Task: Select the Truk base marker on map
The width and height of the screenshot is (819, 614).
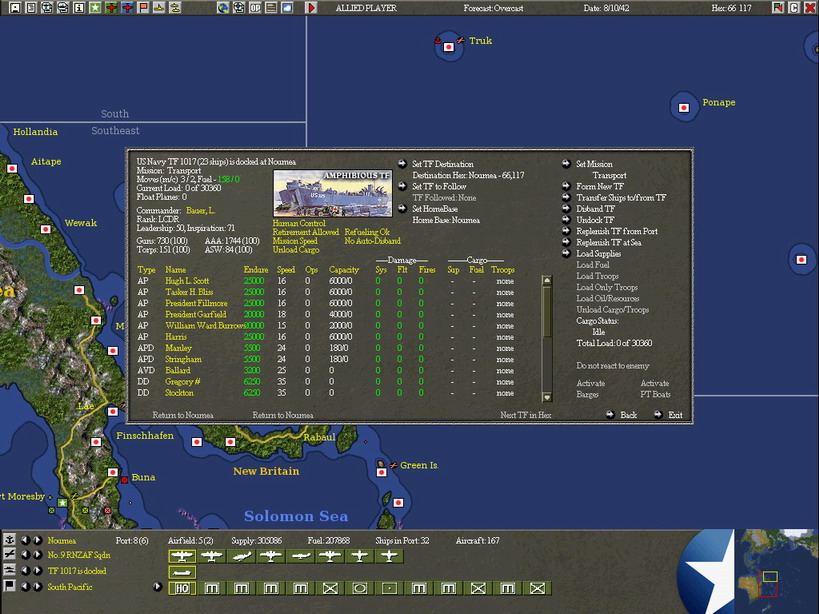Action: [x=448, y=47]
